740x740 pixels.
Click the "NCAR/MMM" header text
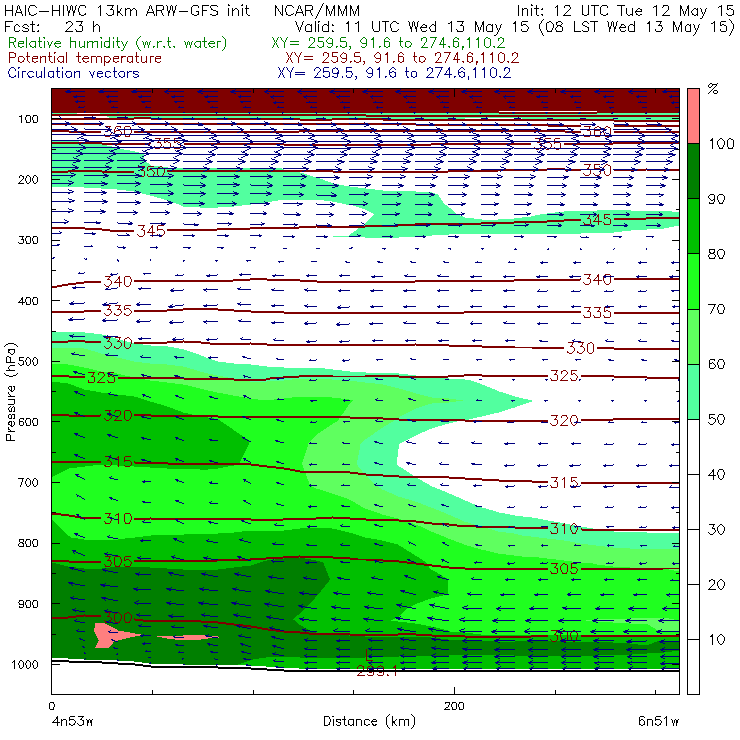coord(317,10)
